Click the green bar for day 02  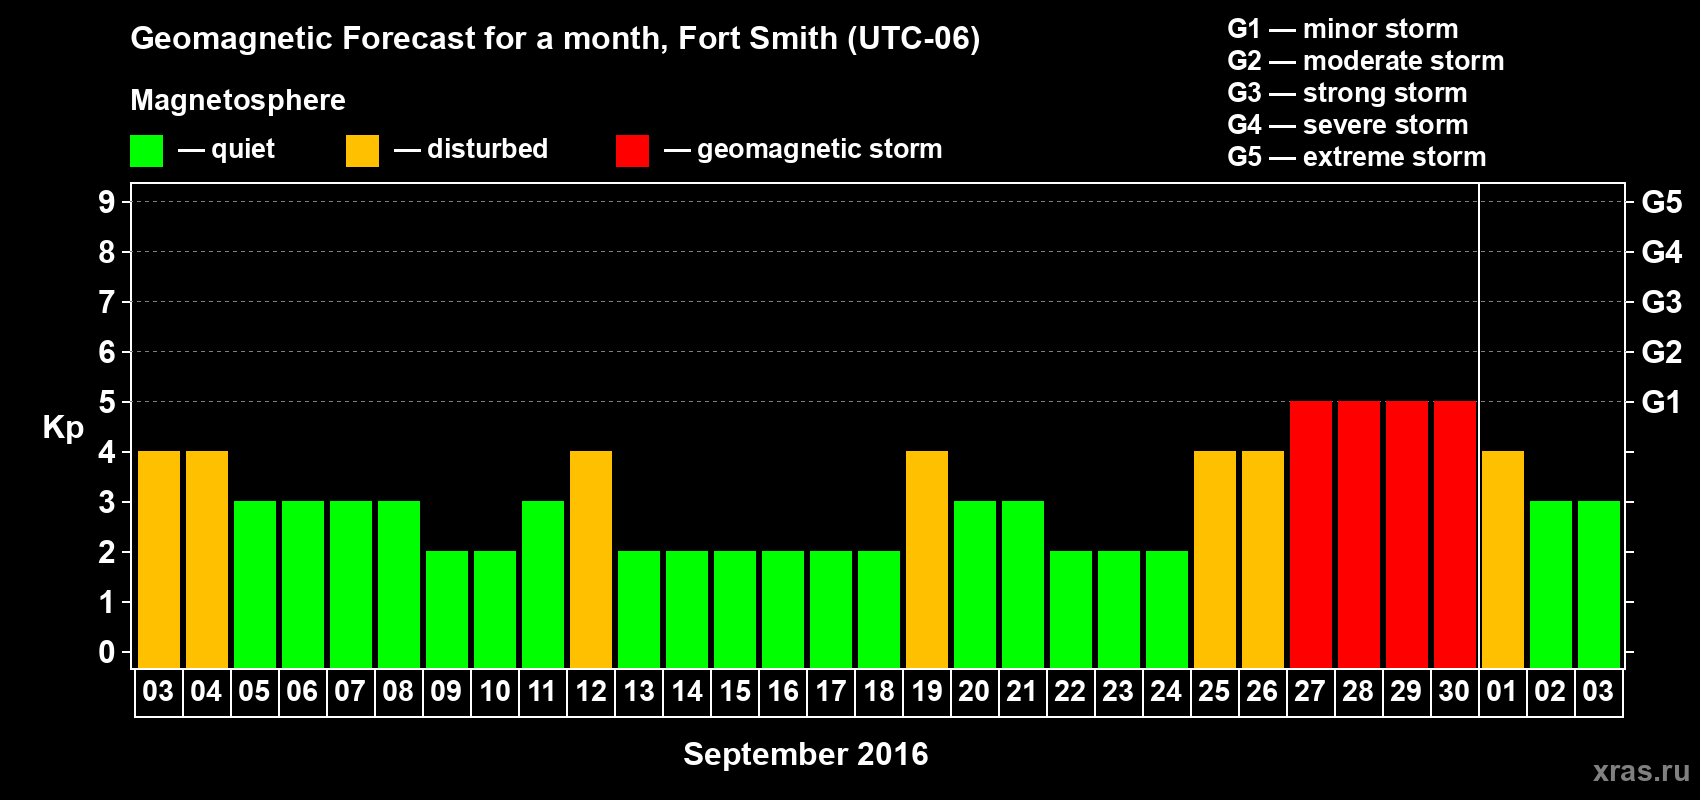[1551, 585]
